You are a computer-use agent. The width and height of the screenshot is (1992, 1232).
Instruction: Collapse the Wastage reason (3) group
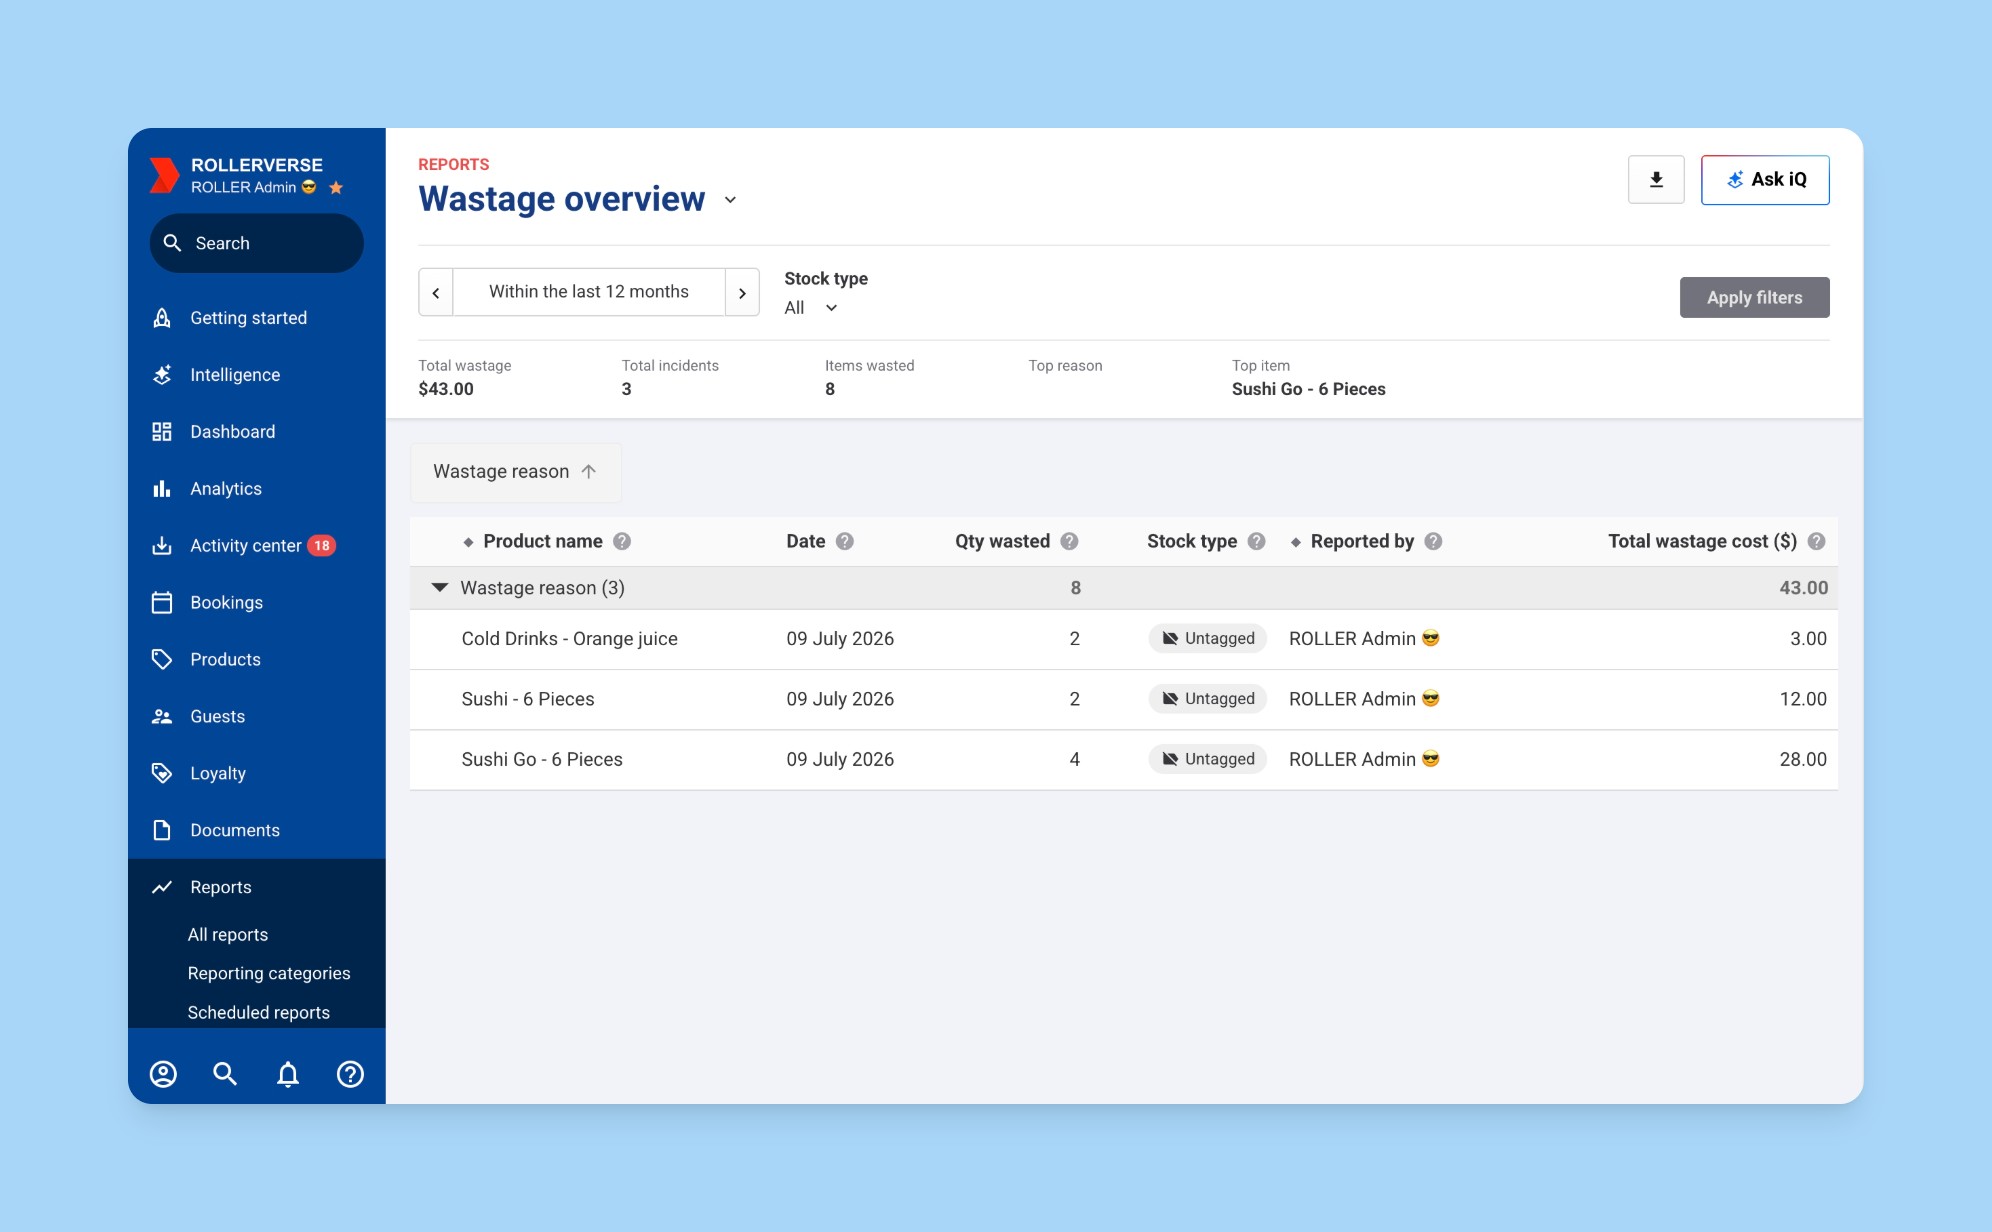439,588
